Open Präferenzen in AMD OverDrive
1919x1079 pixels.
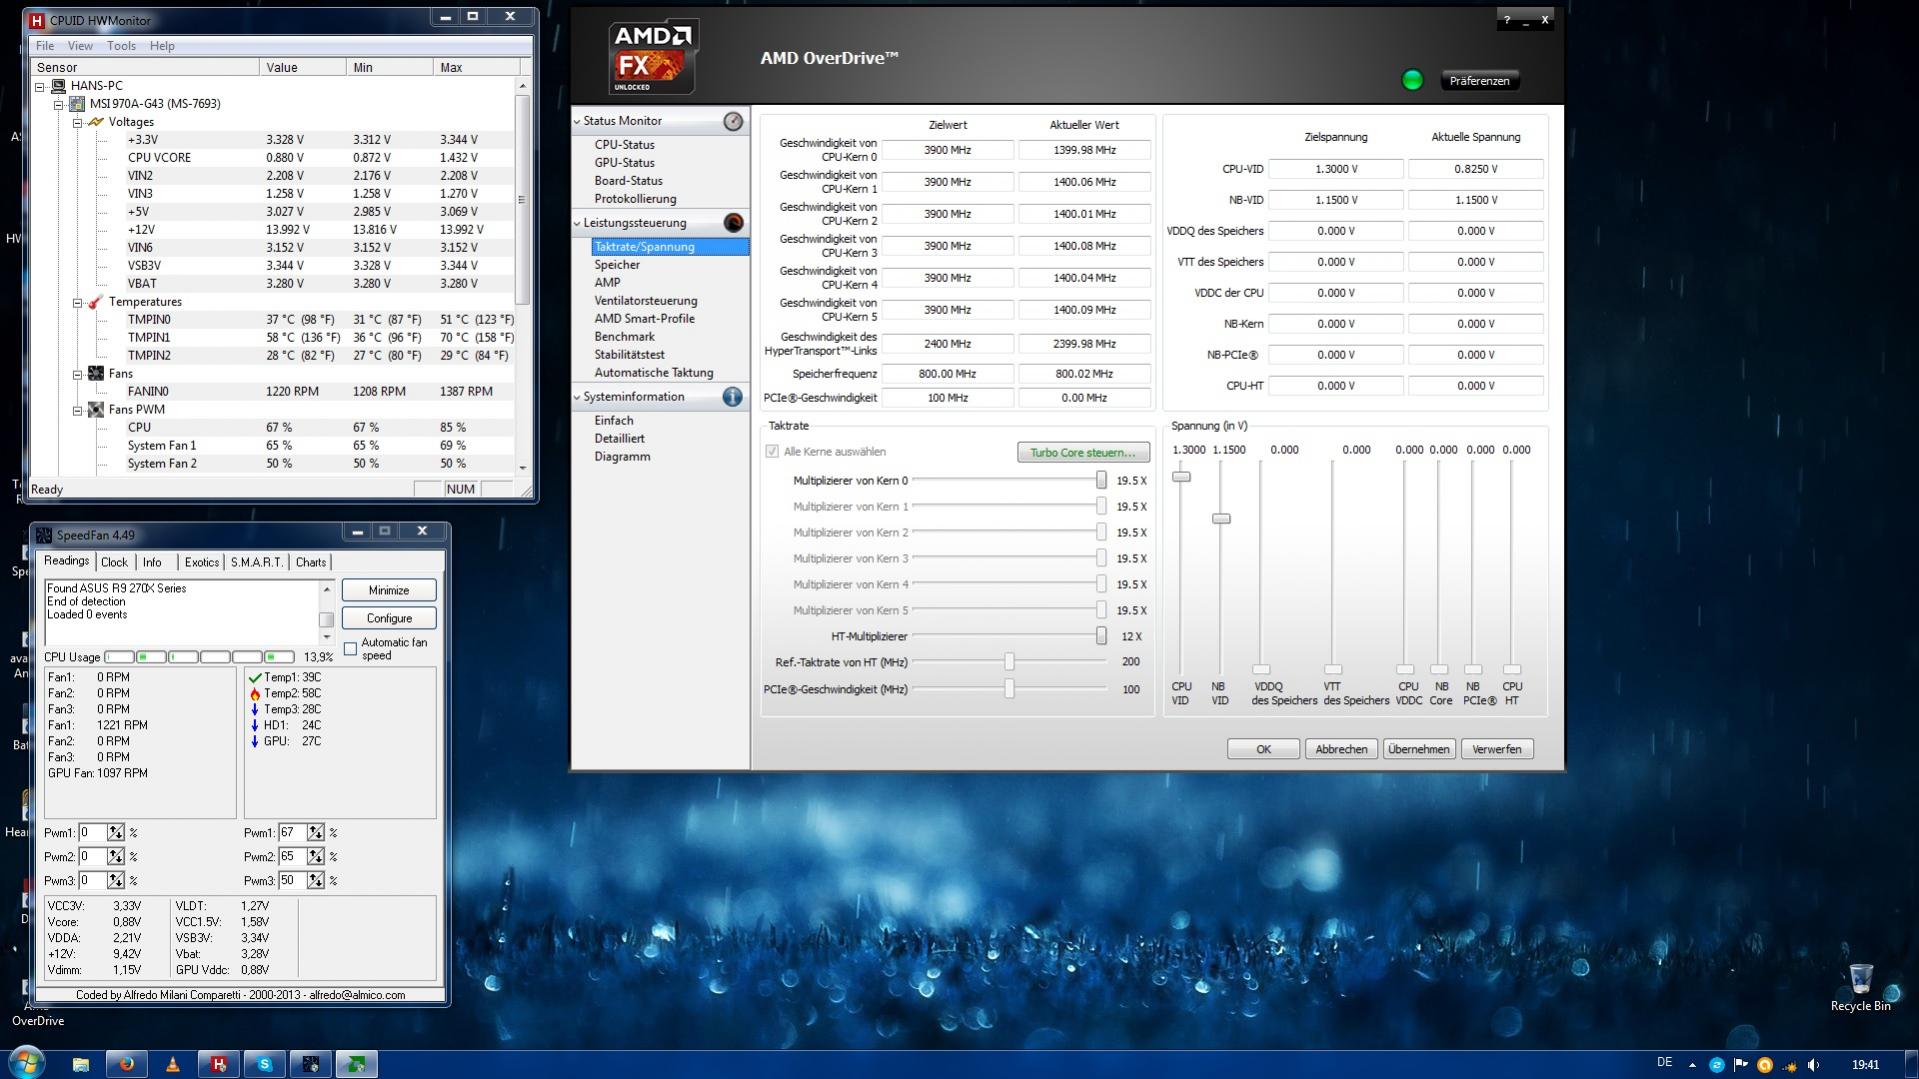tap(1479, 81)
